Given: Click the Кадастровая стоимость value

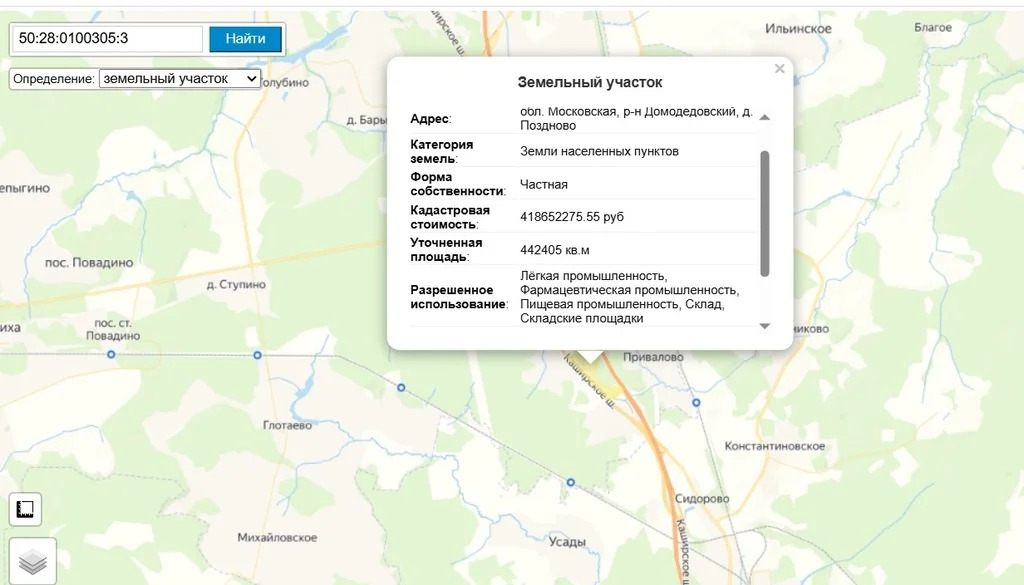Looking at the screenshot, I should tap(572, 216).
